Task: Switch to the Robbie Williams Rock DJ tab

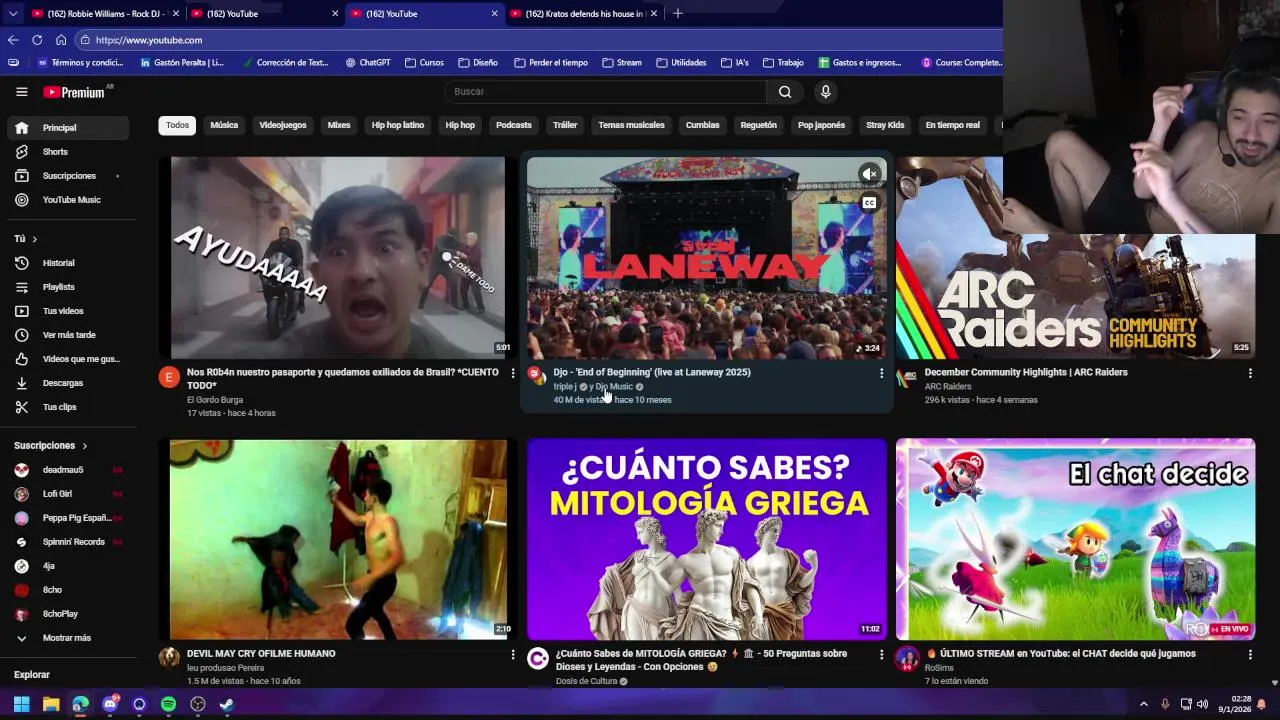Action: (105, 14)
